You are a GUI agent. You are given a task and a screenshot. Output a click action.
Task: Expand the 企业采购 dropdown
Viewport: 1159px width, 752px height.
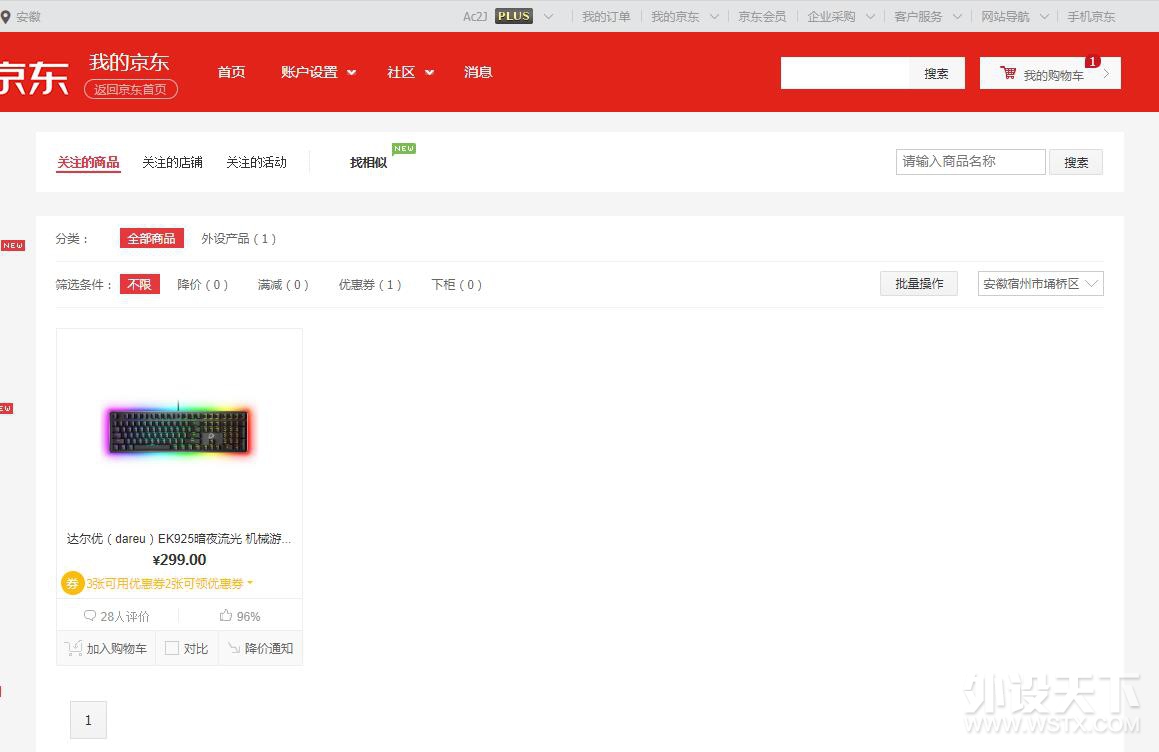point(871,16)
